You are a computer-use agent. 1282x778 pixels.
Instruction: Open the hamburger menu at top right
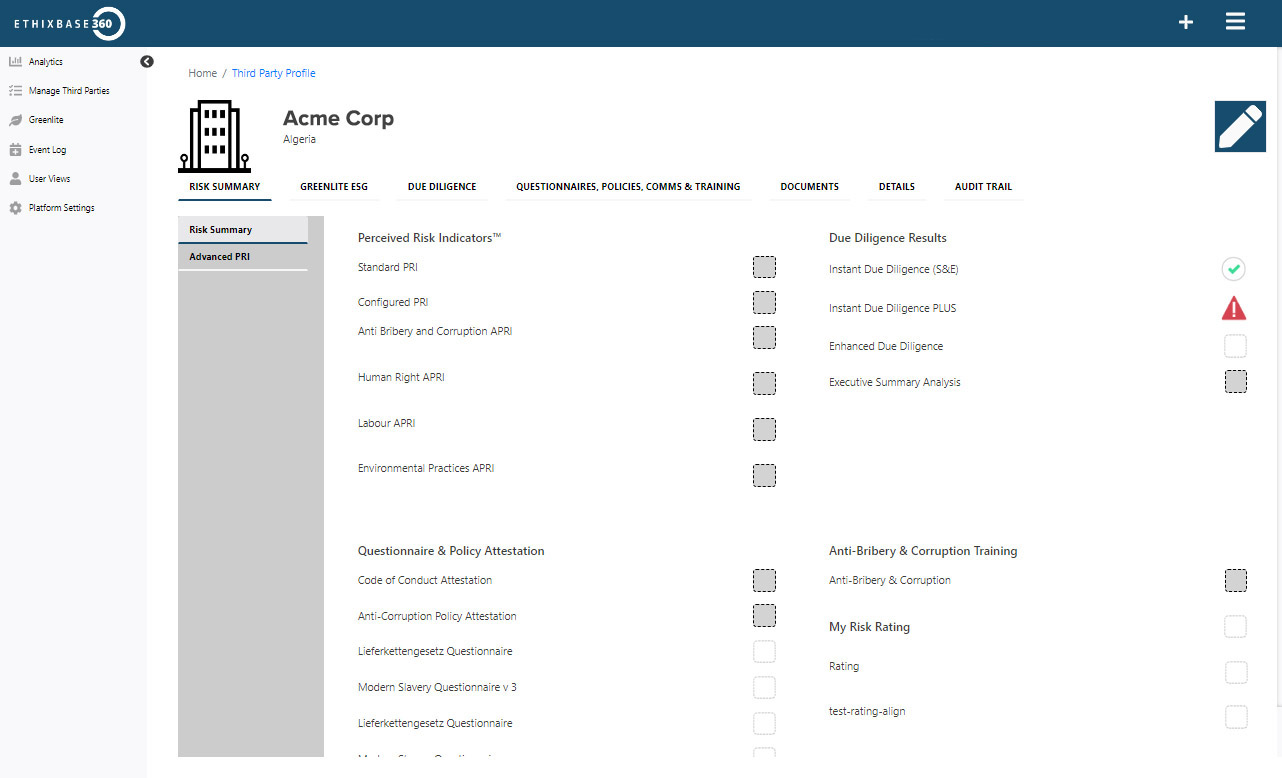pos(1235,20)
